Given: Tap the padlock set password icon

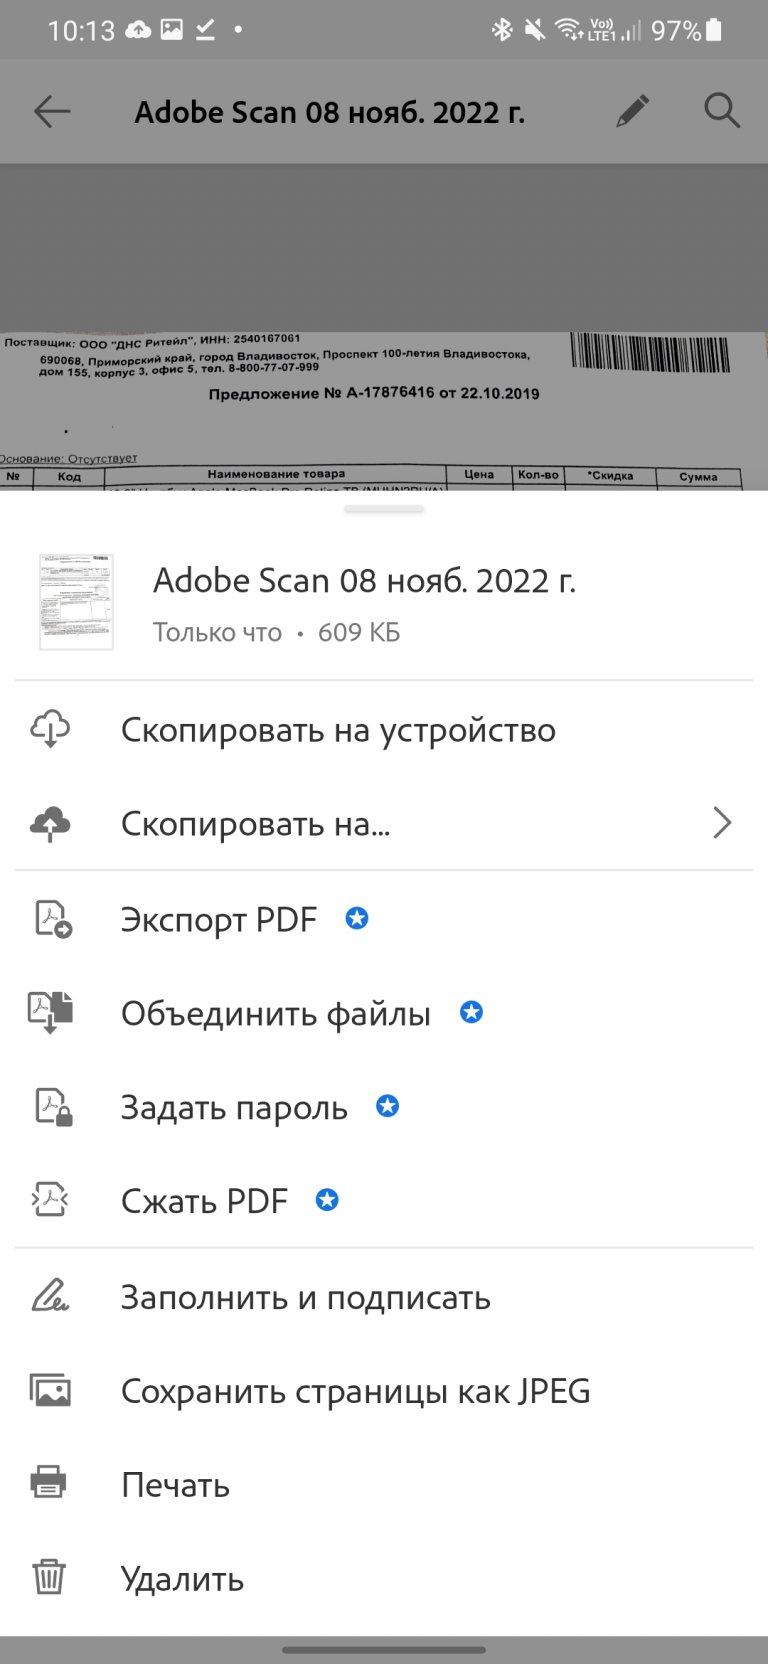Looking at the screenshot, I should [52, 1106].
